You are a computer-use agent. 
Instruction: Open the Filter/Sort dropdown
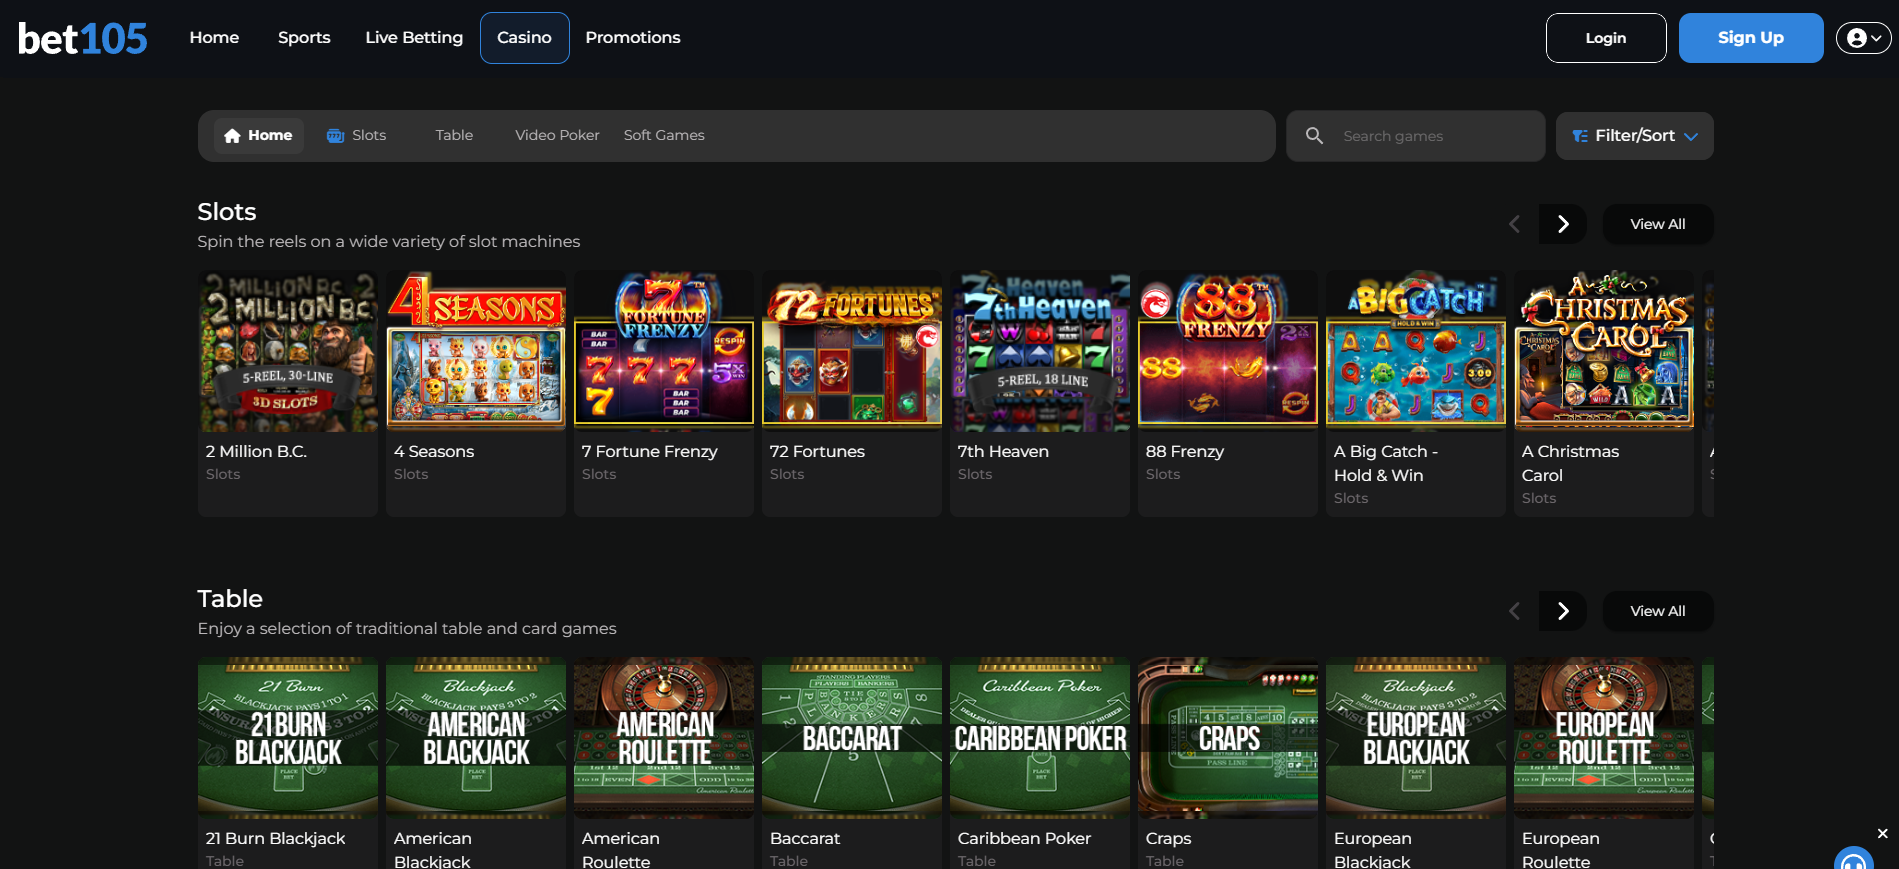pyautogui.click(x=1635, y=136)
